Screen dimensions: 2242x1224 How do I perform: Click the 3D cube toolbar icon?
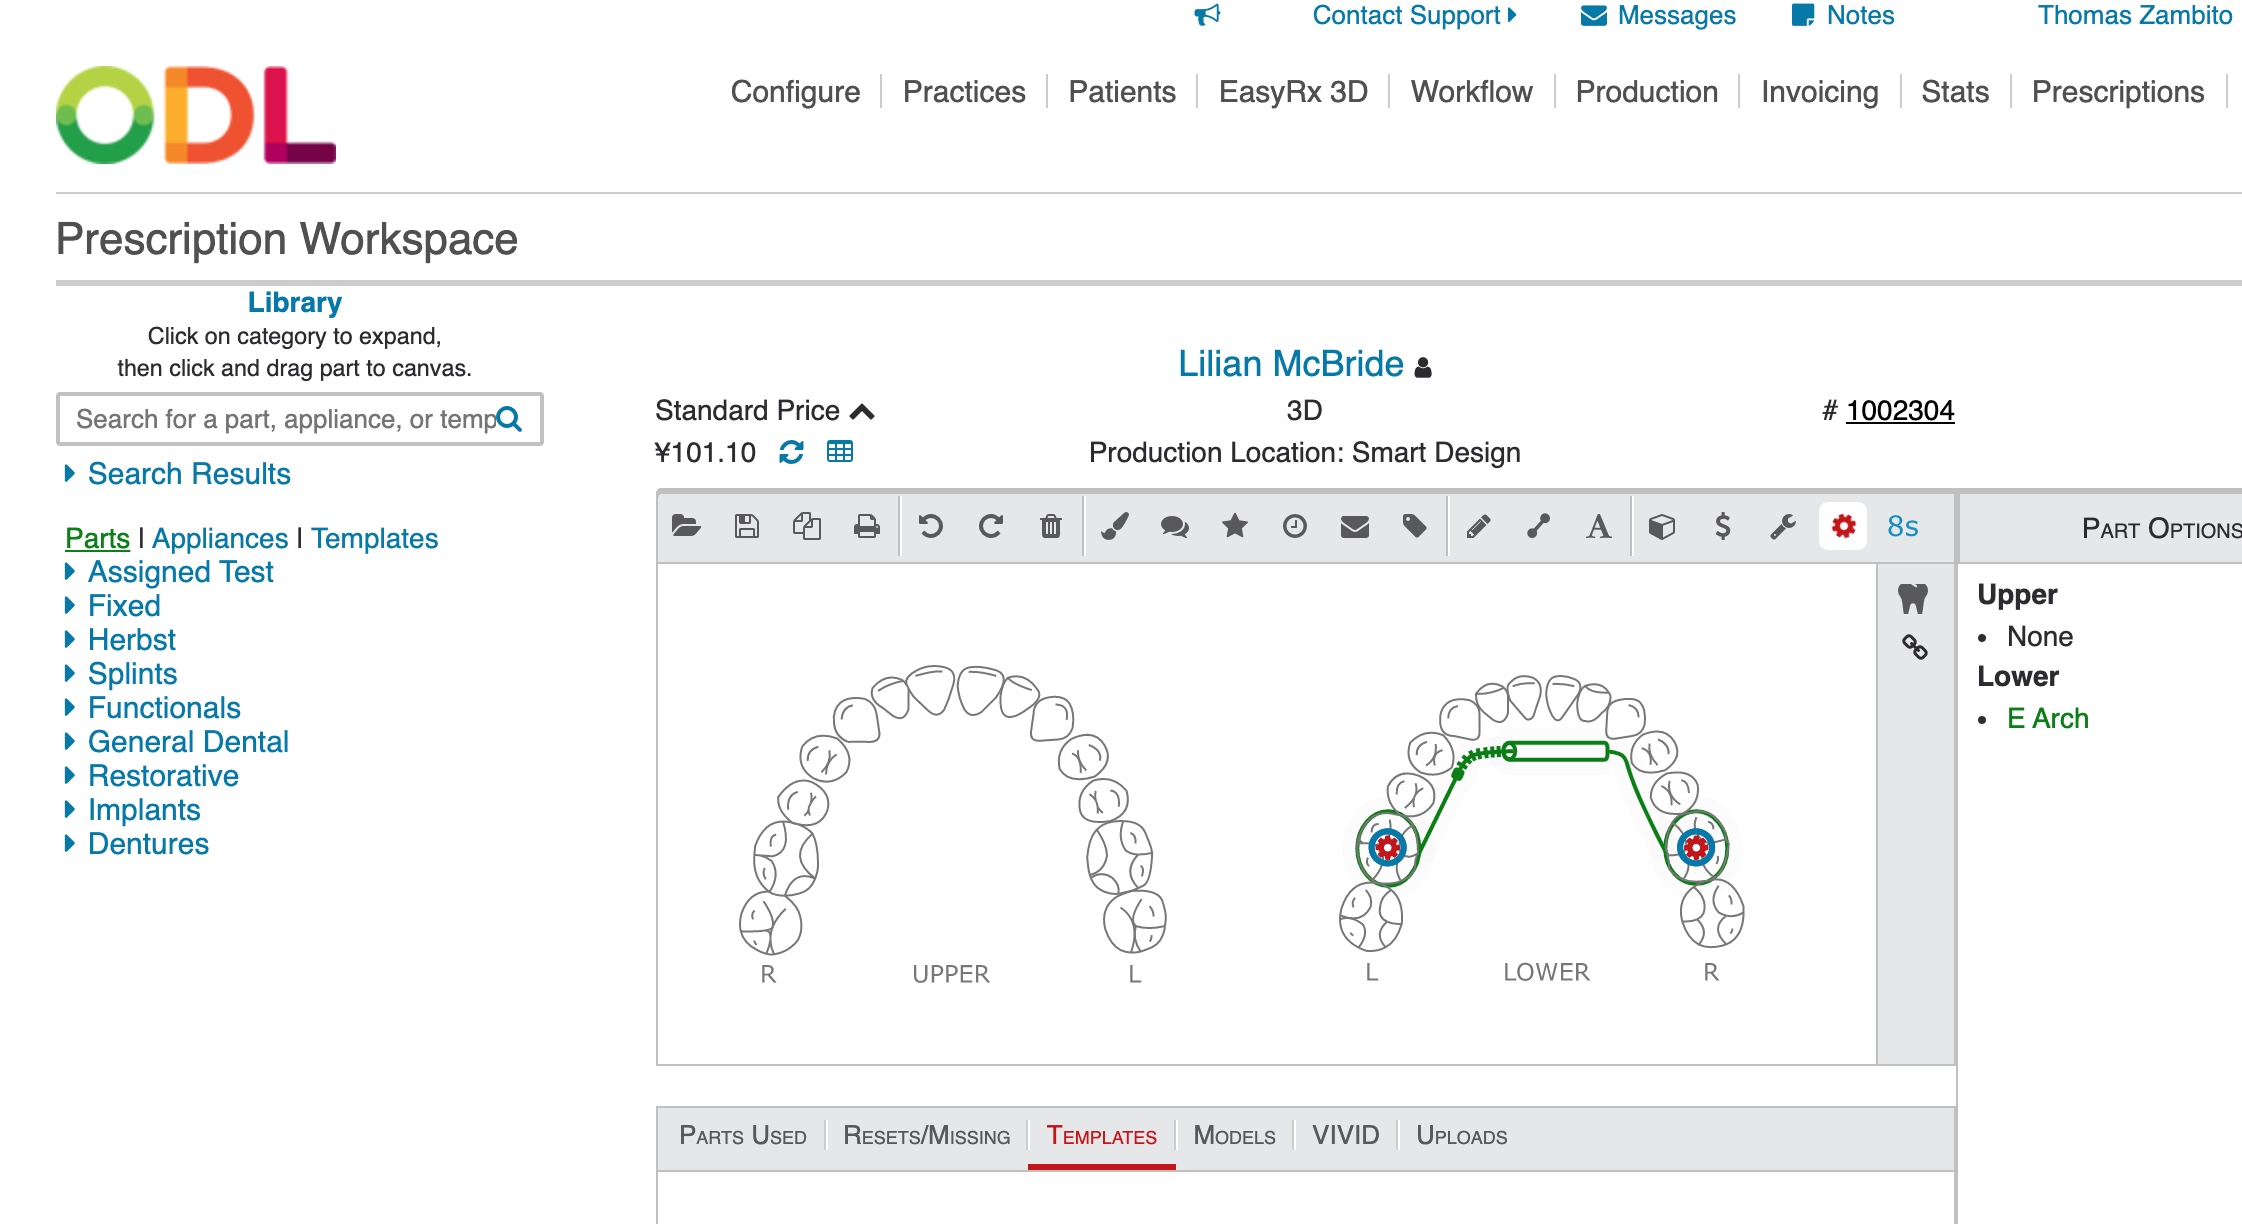coord(1661,526)
